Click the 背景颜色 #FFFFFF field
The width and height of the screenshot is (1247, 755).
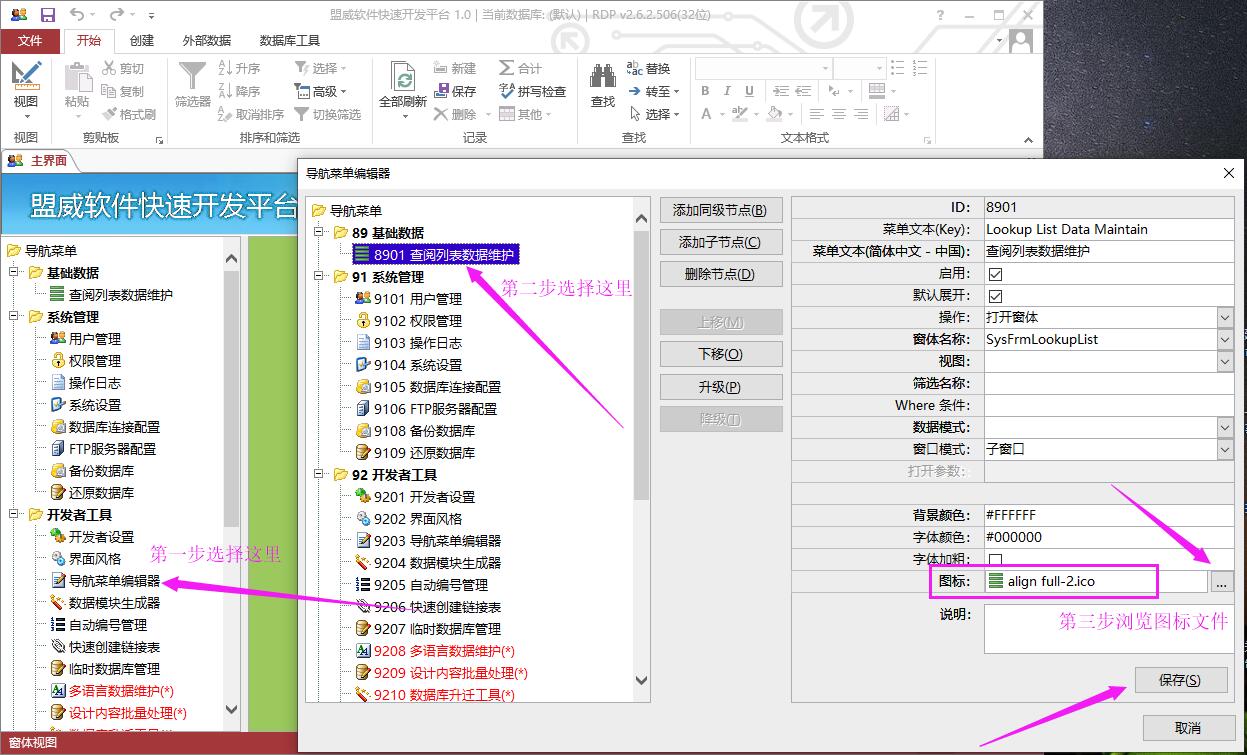[1109, 515]
